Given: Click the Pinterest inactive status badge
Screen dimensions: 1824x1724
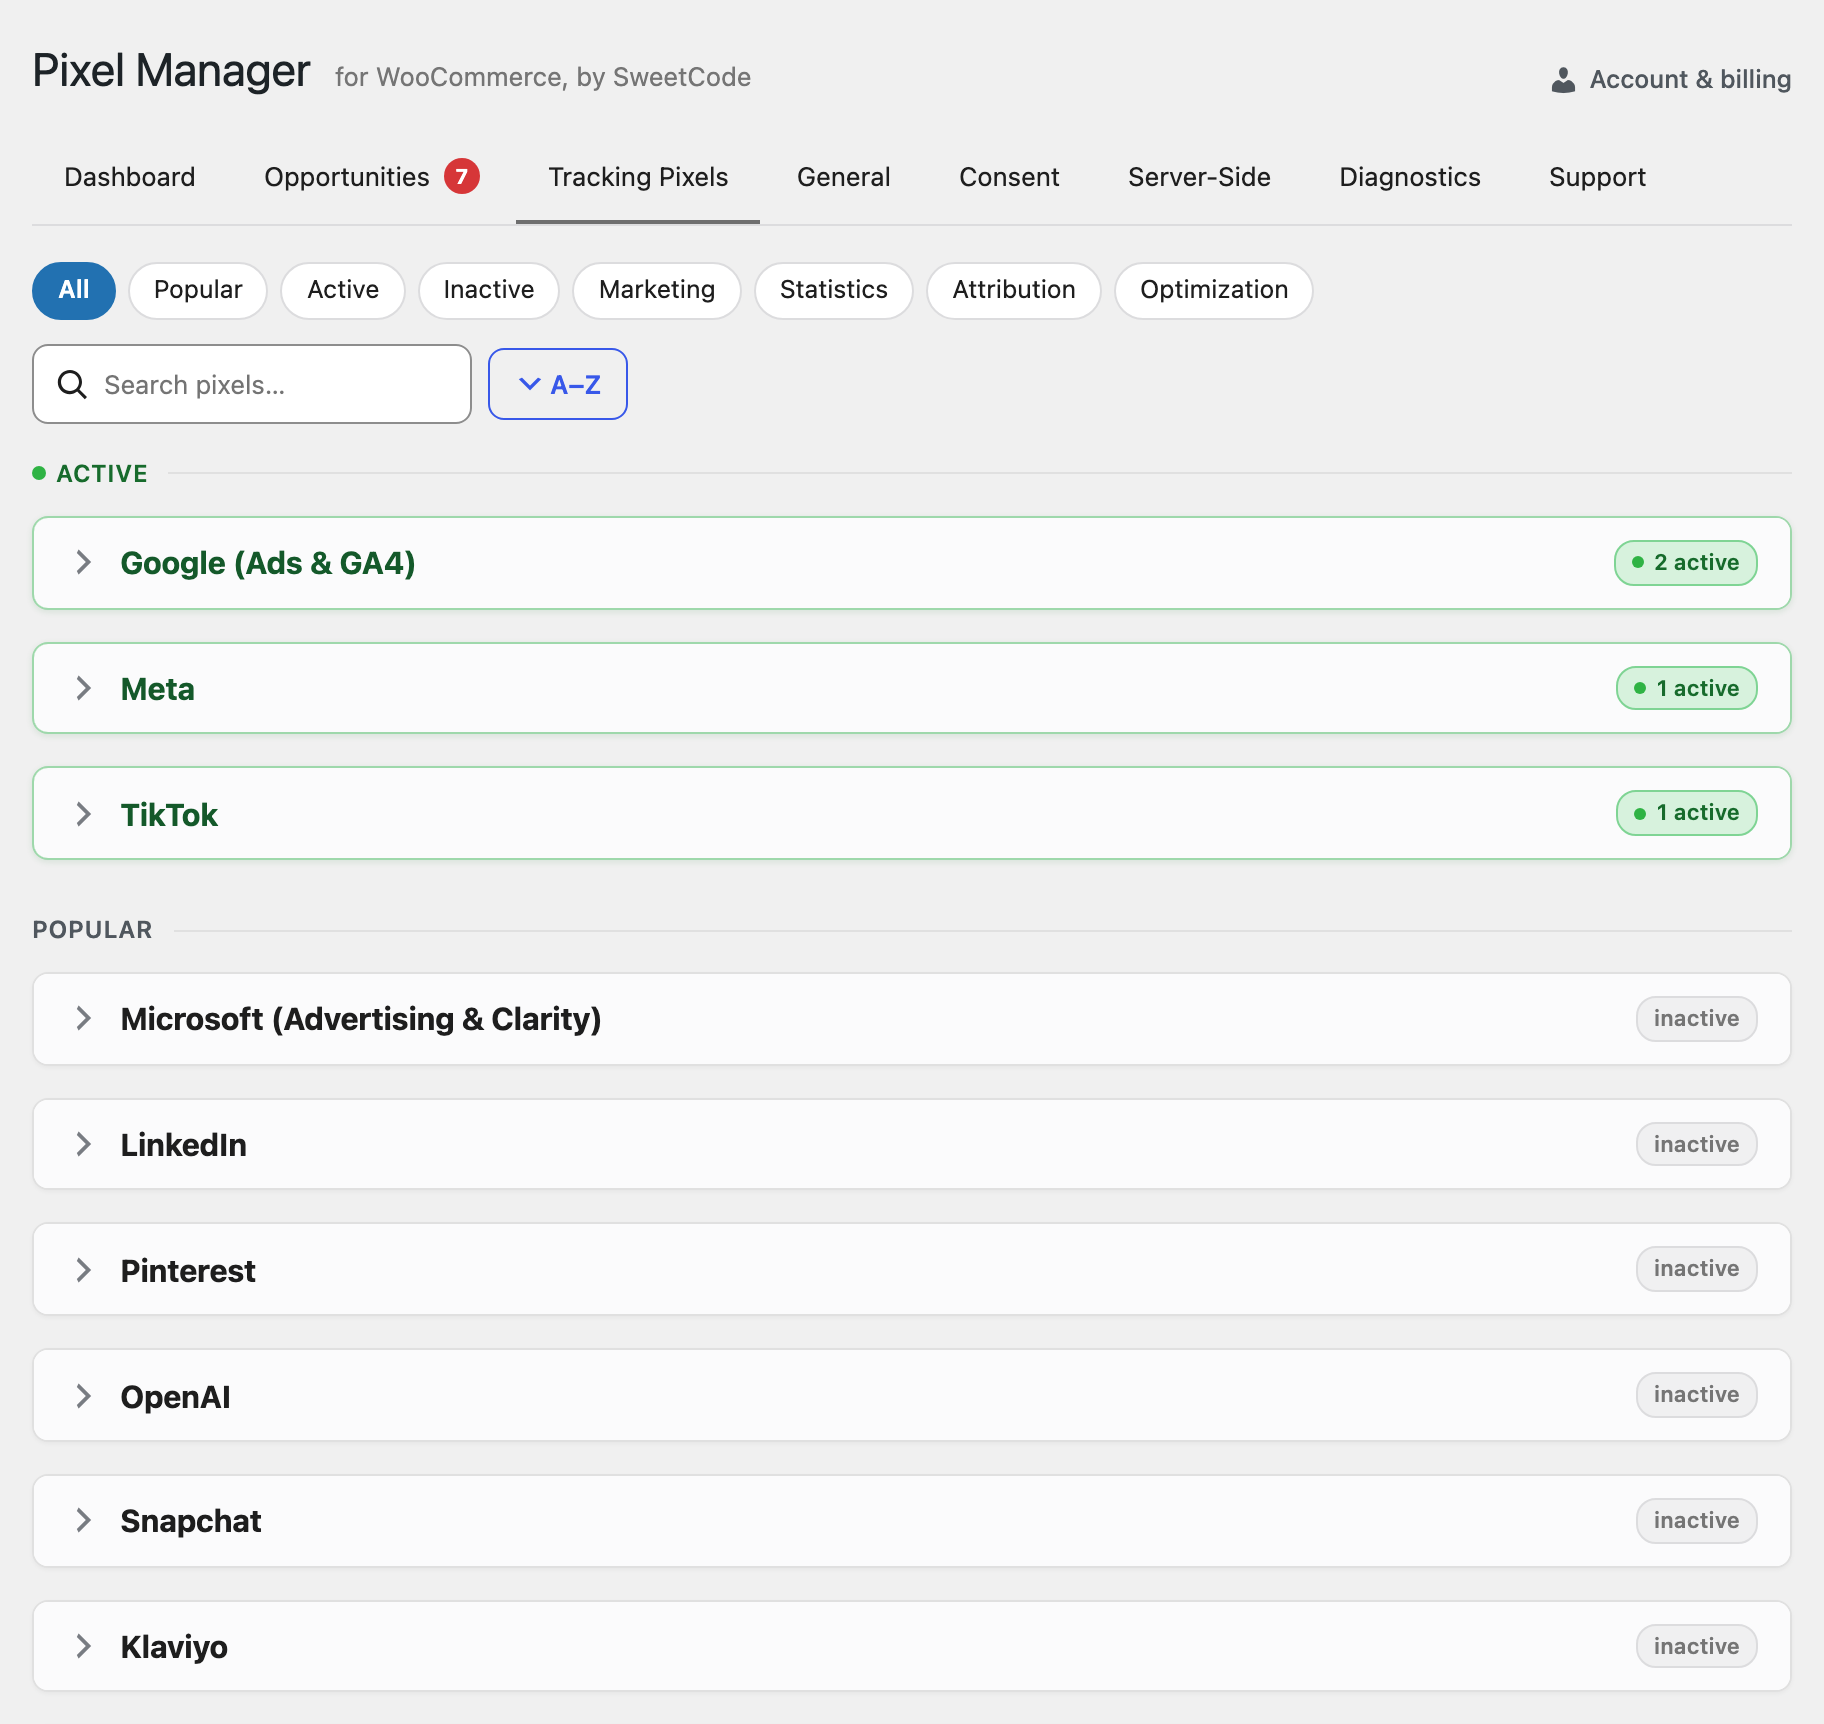Looking at the screenshot, I should (1697, 1268).
